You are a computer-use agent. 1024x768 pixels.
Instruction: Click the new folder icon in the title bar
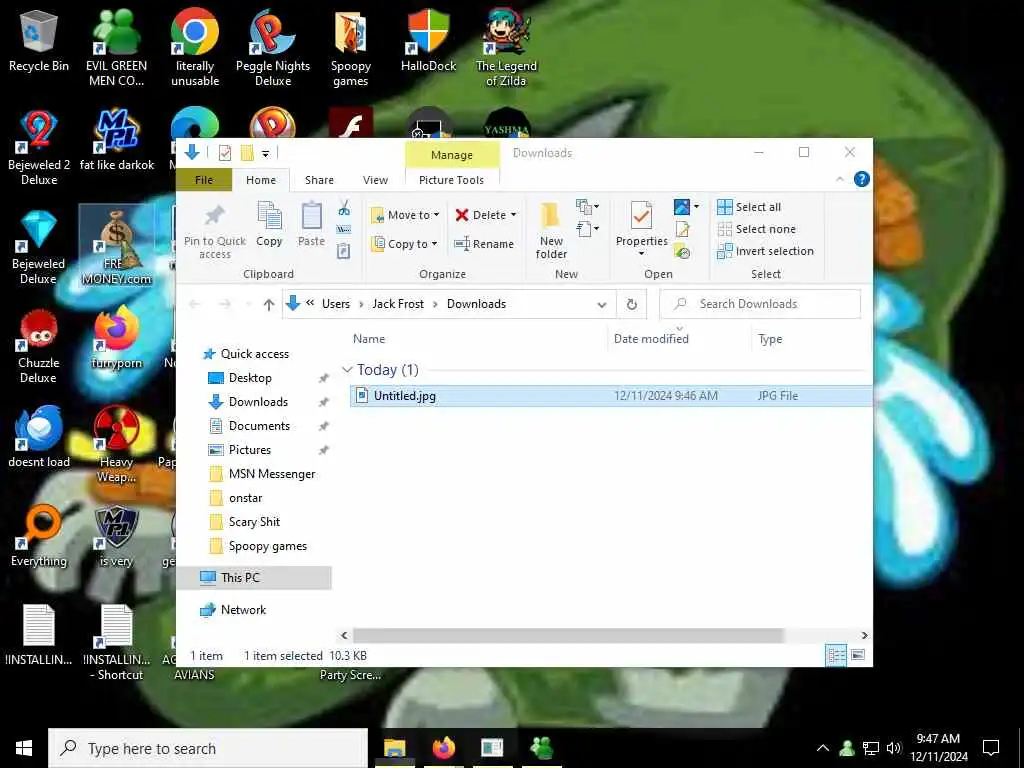pyautogui.click(x=247, y=153)
